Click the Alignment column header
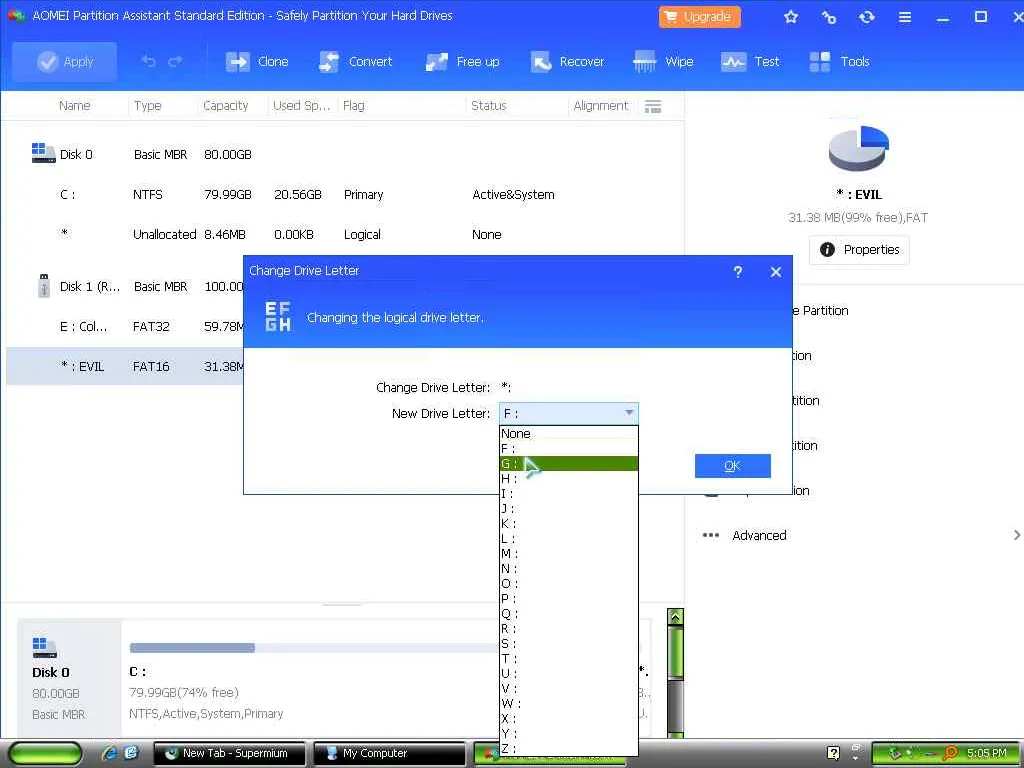The height and width of the screenshot is (768, 1024). coord(600,106)
